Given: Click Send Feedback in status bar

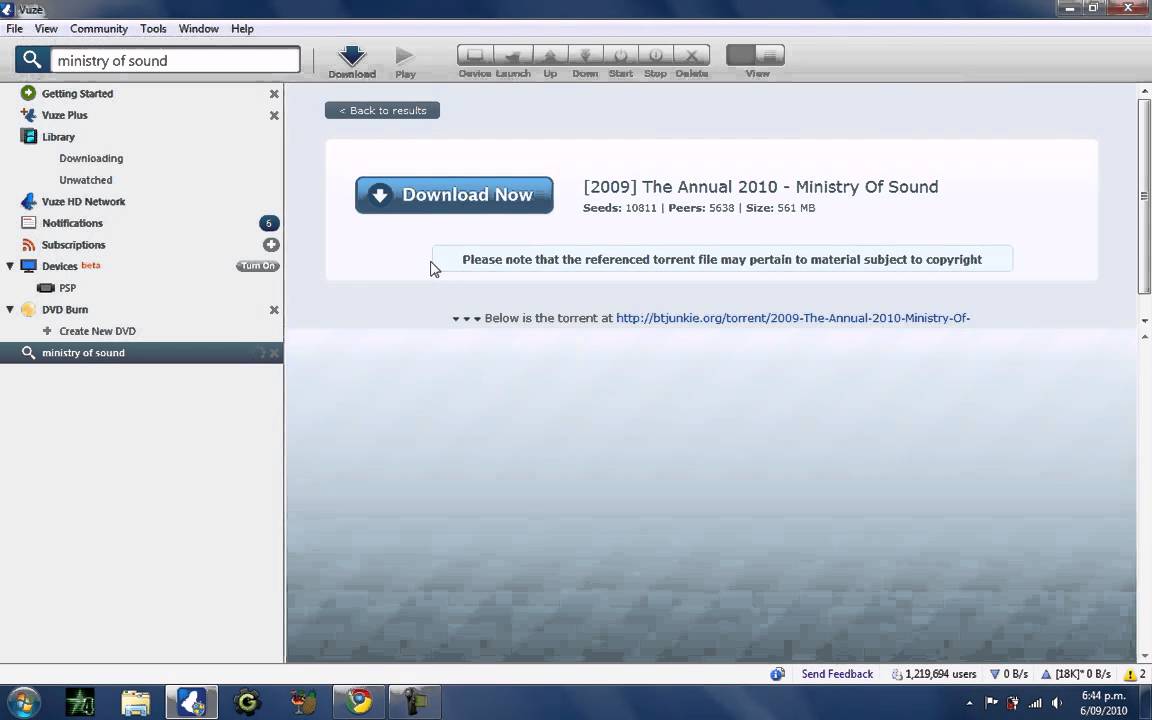Looking at the screenshot, I should [x=837, y=674].
